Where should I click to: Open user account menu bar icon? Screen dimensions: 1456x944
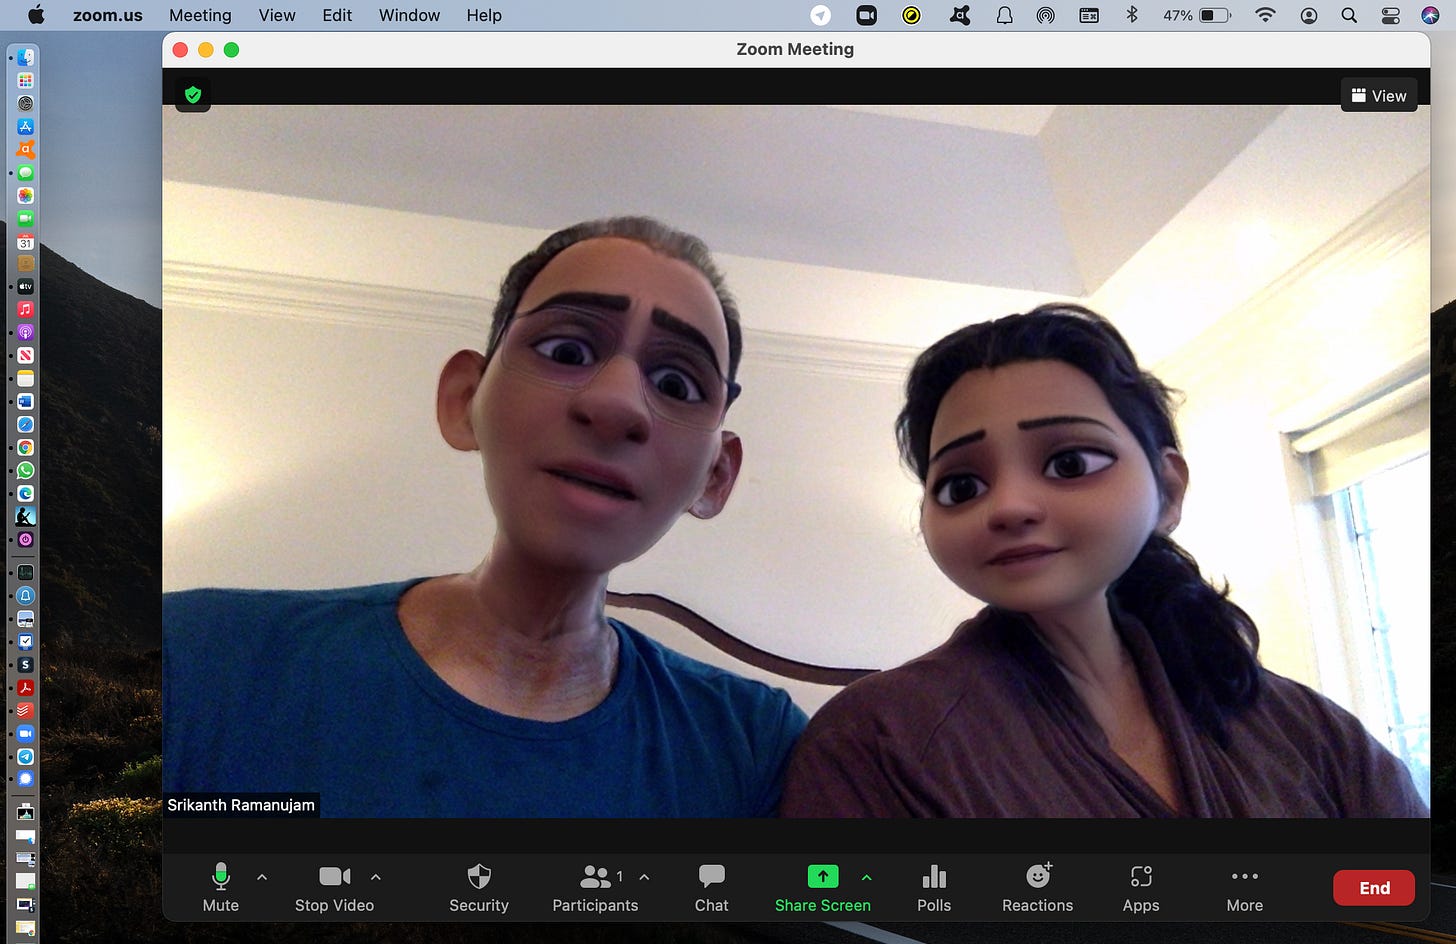pos(1308,15)
